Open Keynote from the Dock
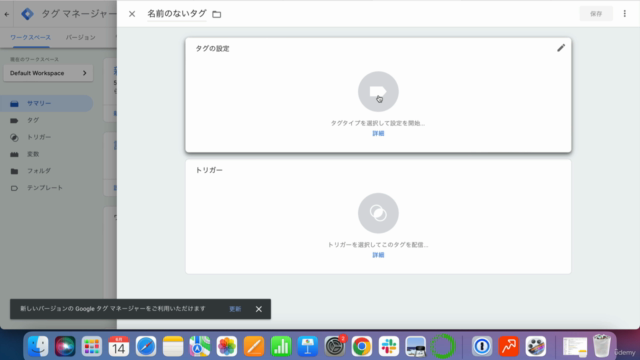 point(308,347)
